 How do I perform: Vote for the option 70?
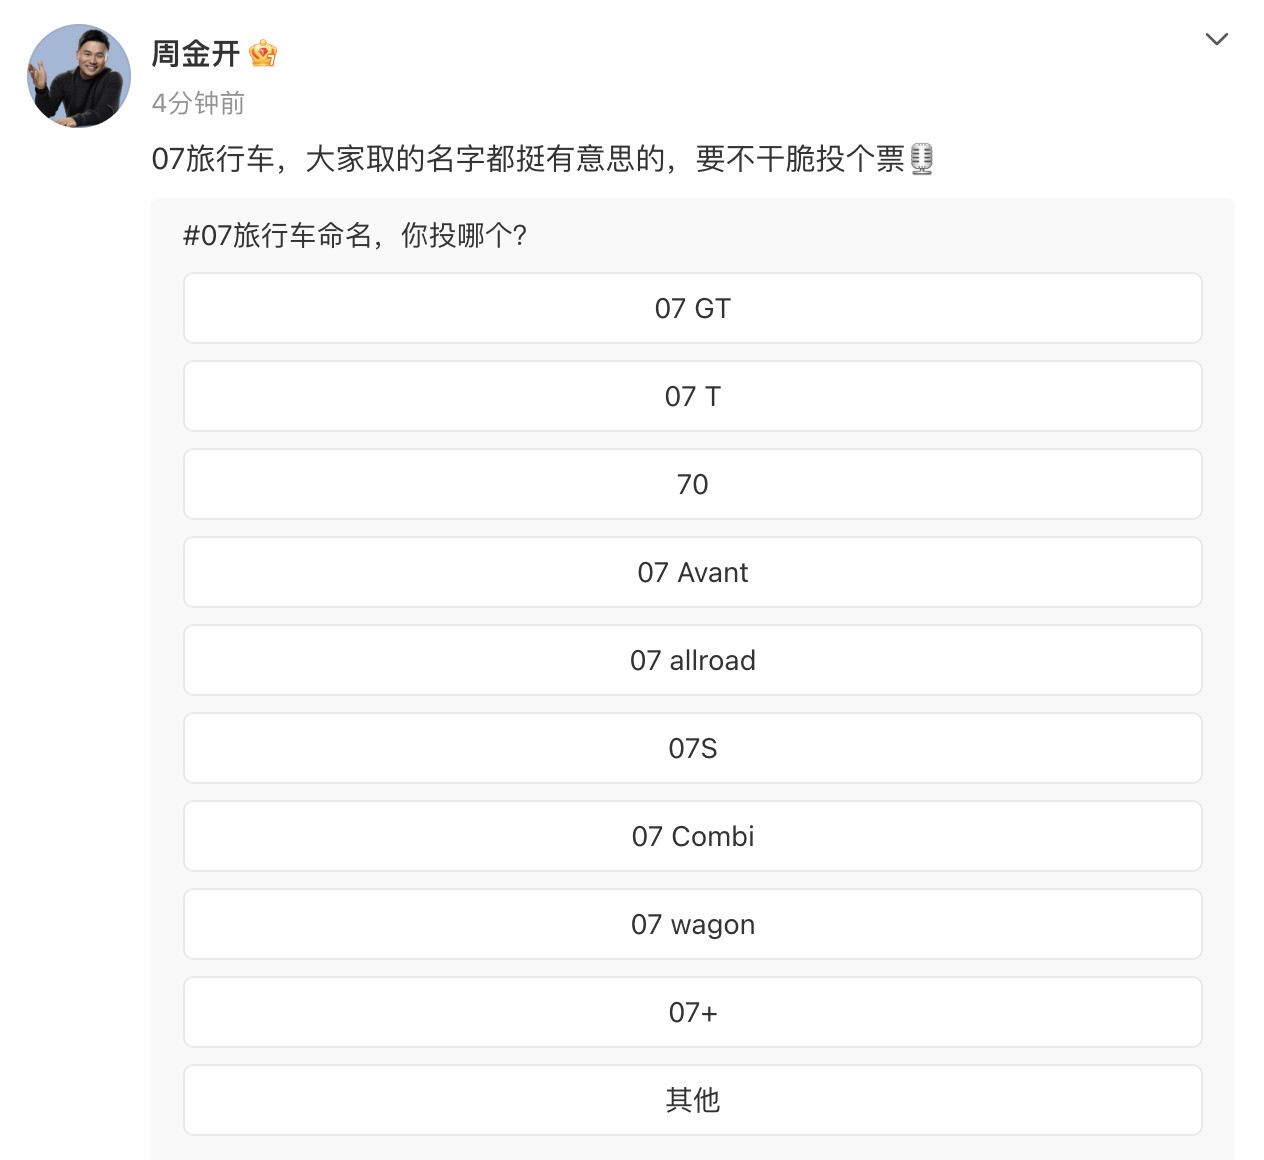(692, 484)
